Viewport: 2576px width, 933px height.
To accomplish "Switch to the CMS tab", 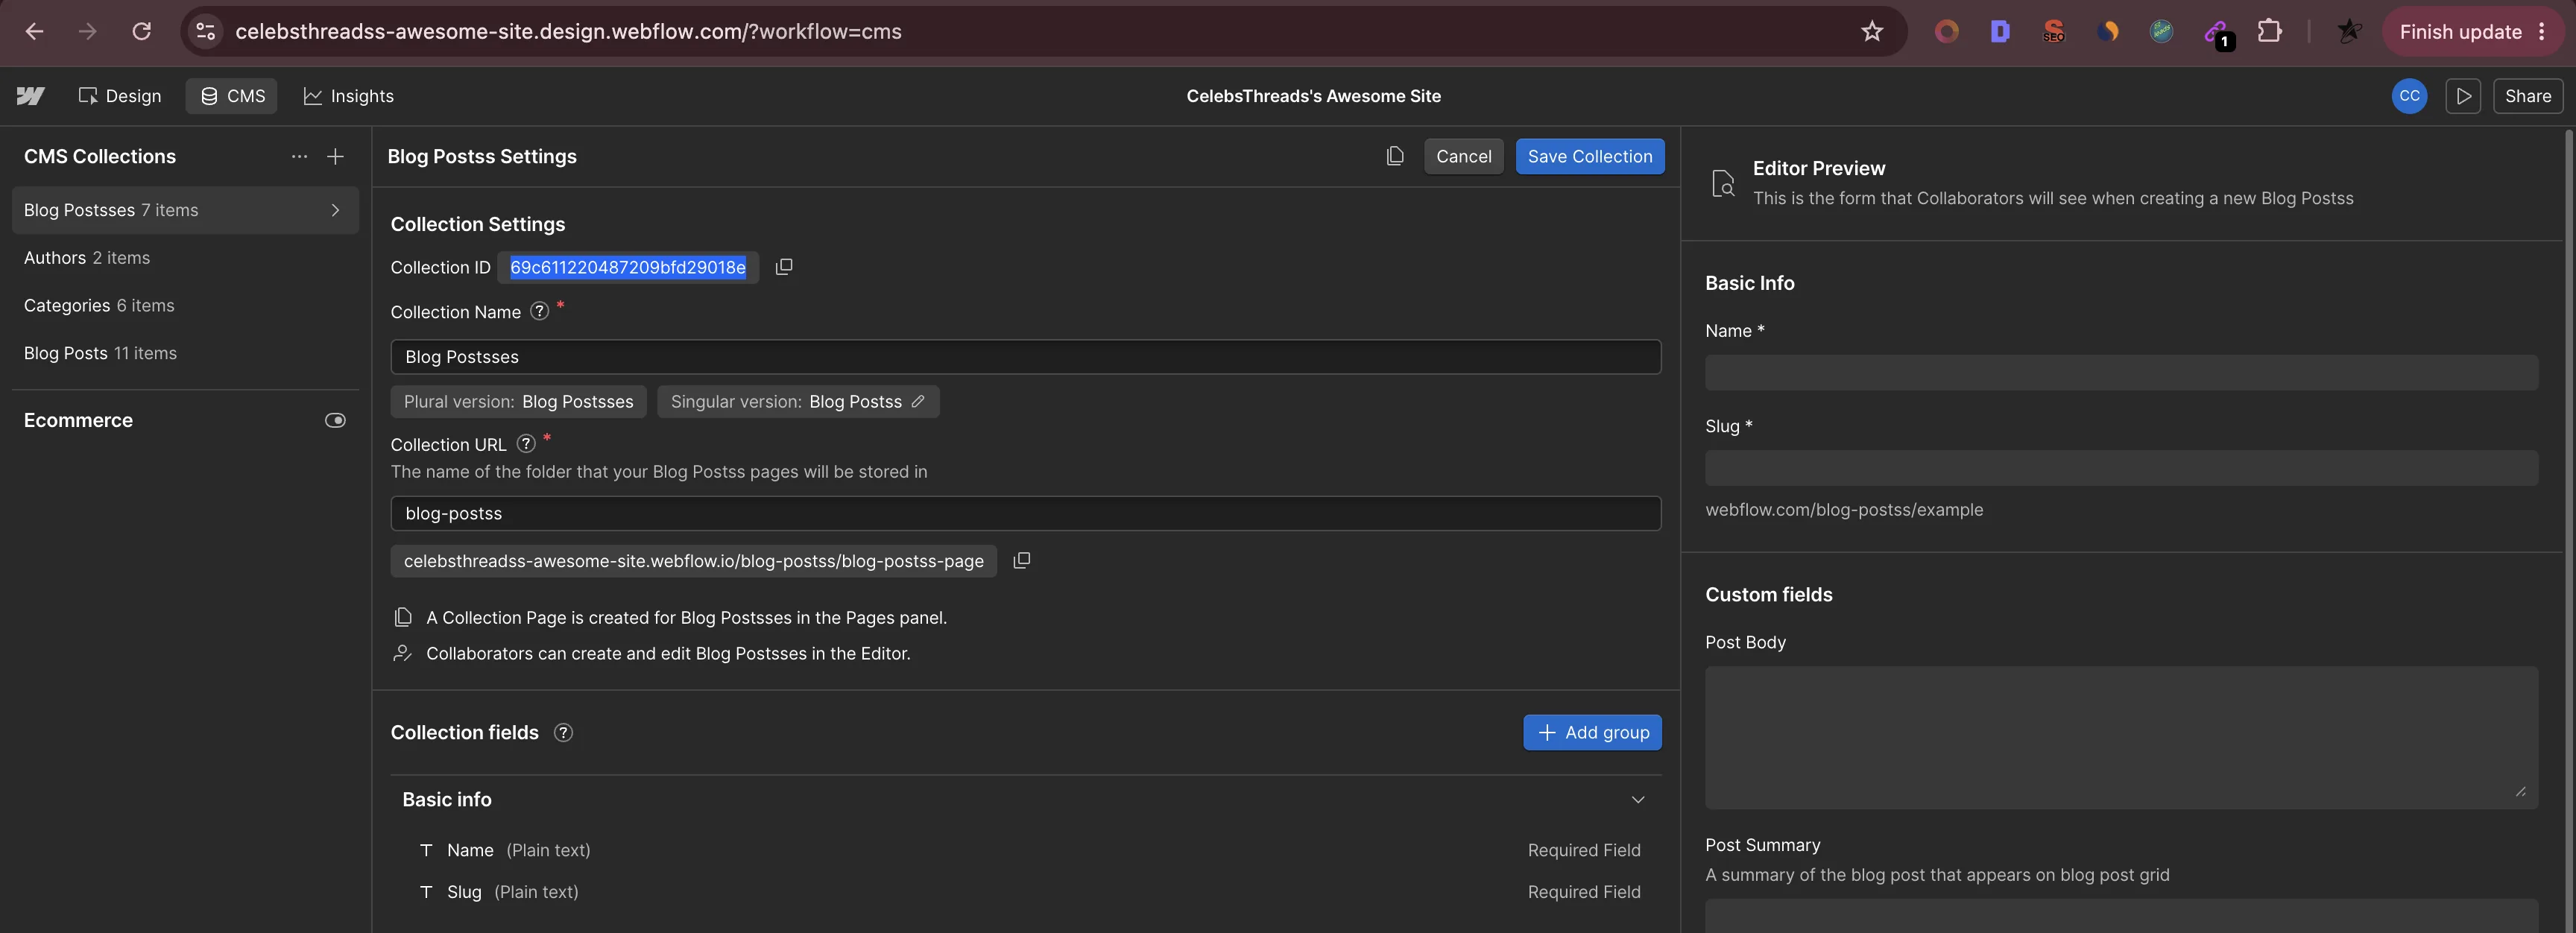I will [x=232, y=96].
